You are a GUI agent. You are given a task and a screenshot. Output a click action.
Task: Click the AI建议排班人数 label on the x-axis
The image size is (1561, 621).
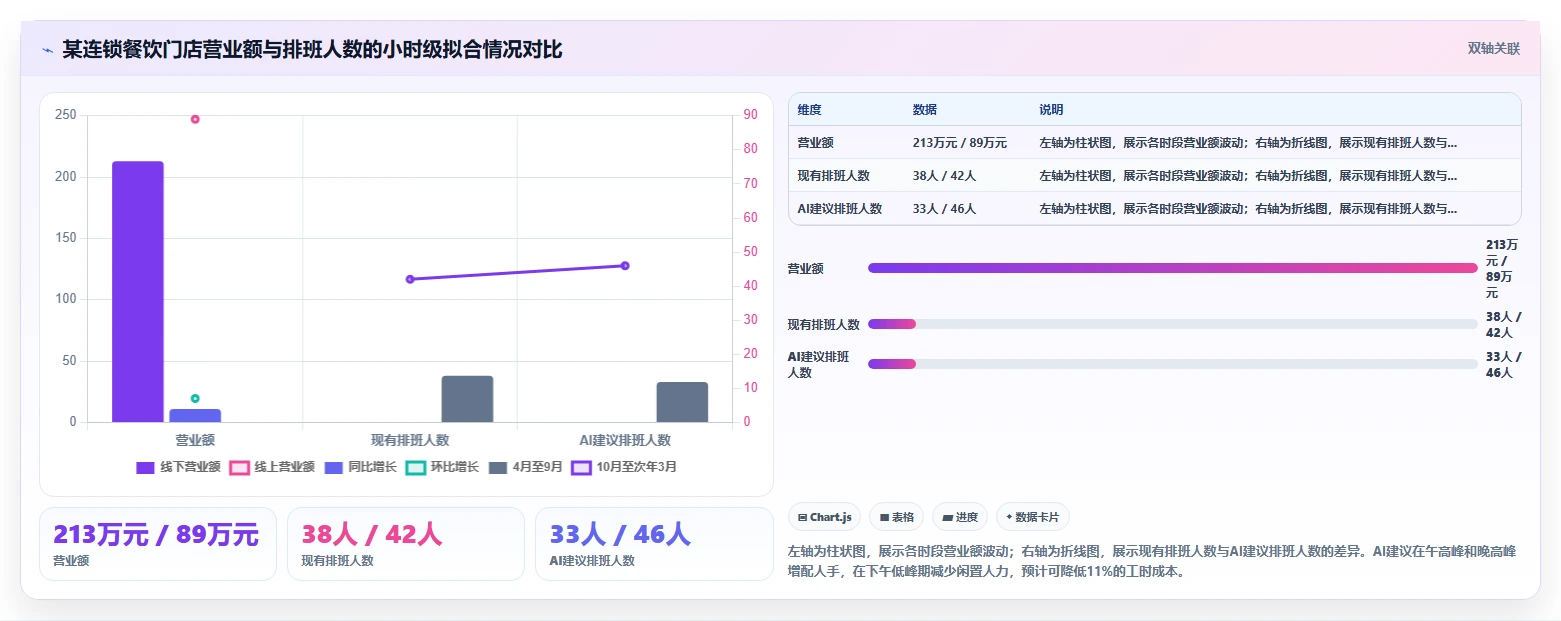pos(625,439)
